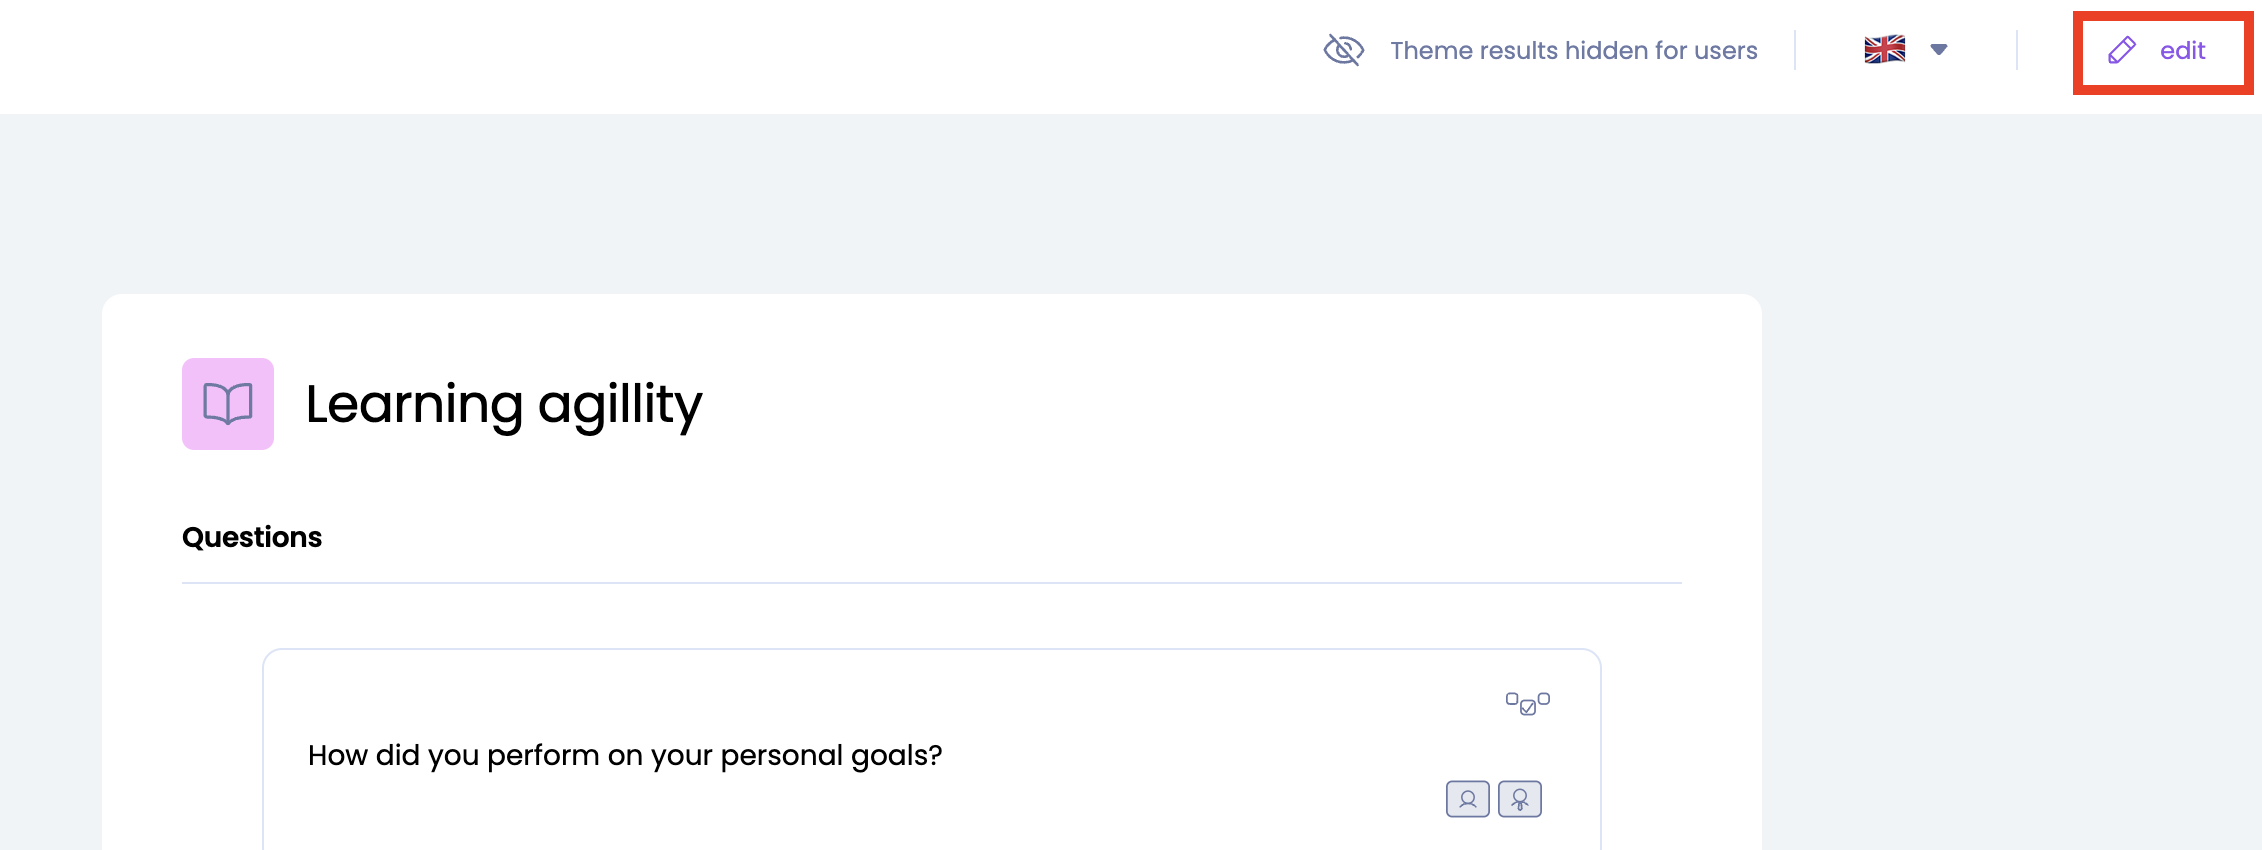Click the right empty square of type icon

(x=1544, y=698)
